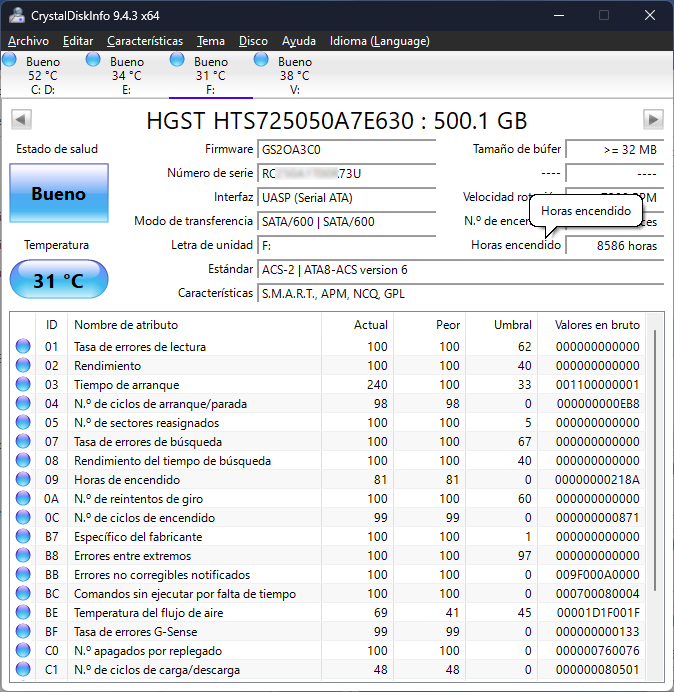Click the Número de serie field
This screenshot has height=692, width=674.
[347, 173]
